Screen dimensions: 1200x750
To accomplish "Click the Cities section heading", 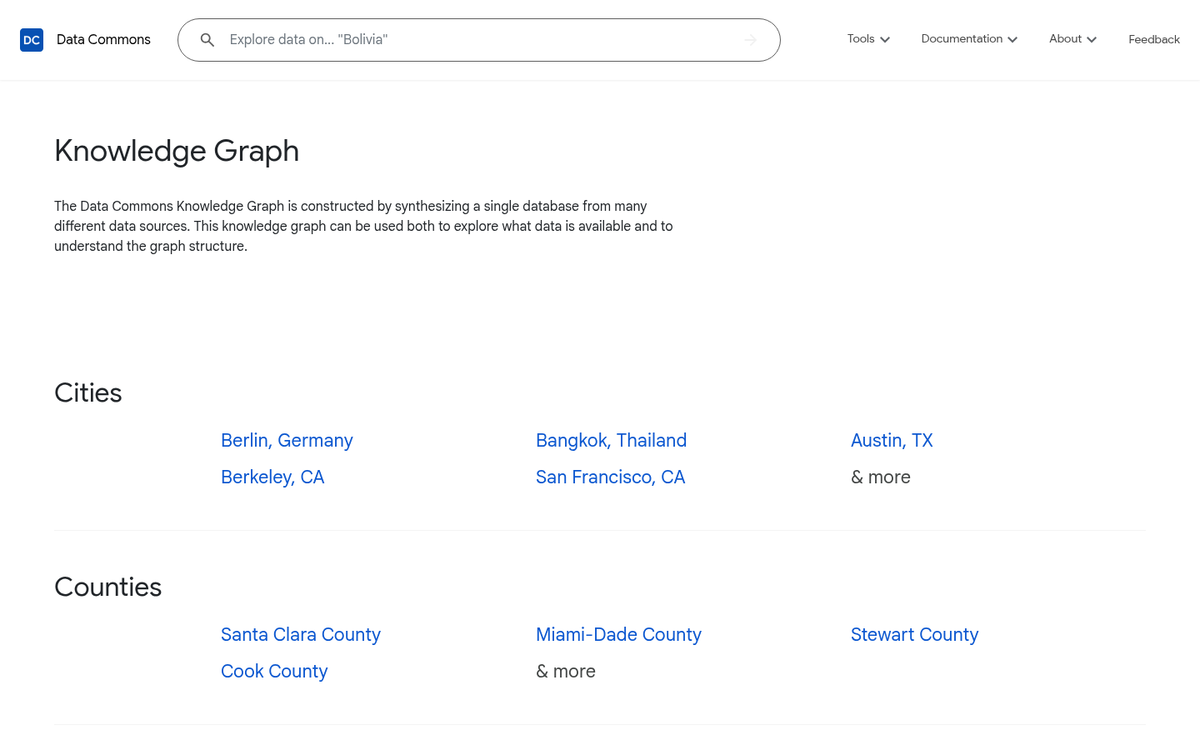I will [x=88, y=393].
